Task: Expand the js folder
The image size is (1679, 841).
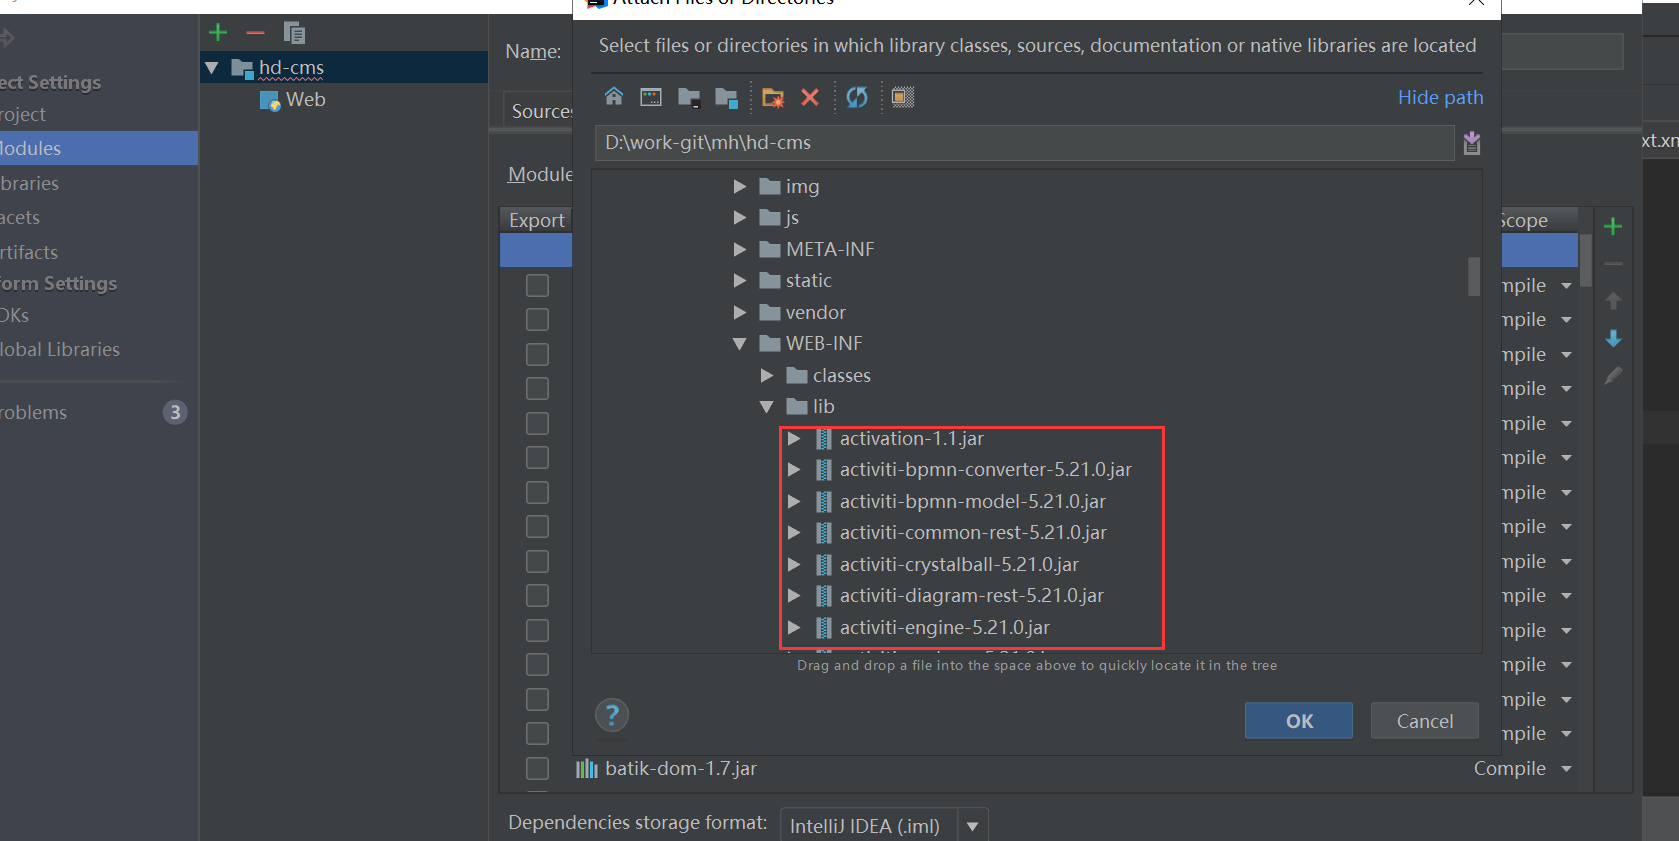Action: tap(740, 217)
